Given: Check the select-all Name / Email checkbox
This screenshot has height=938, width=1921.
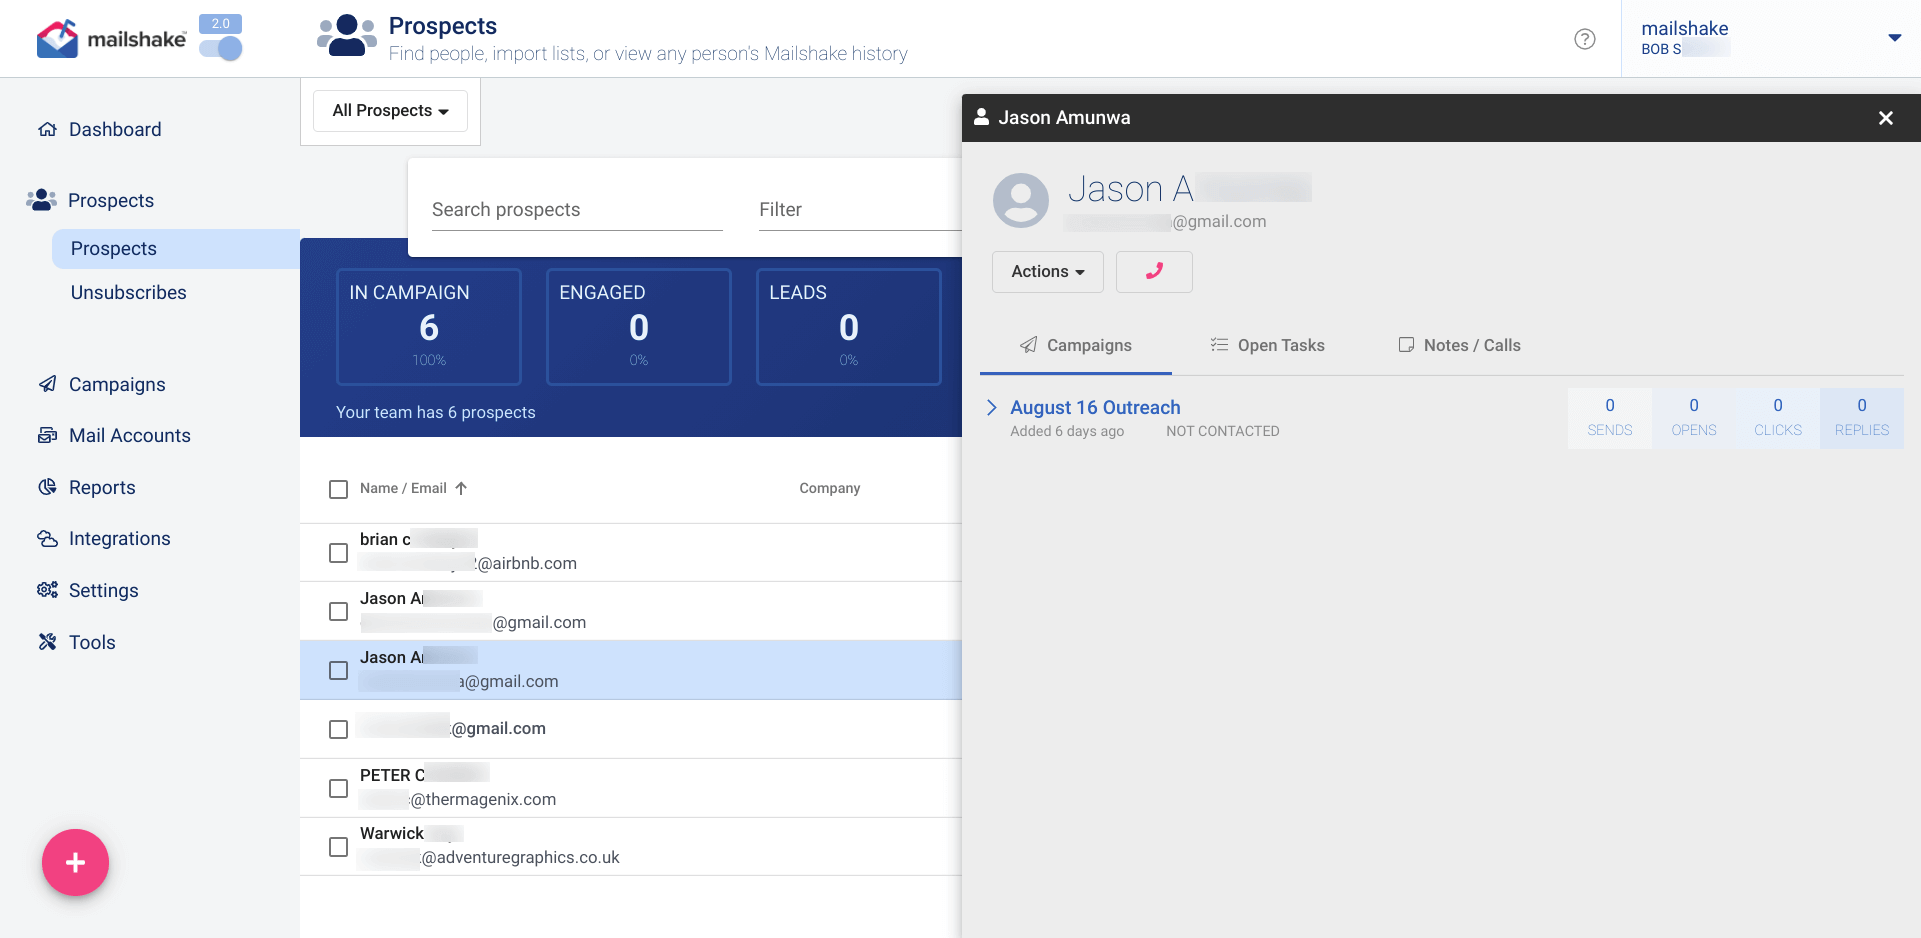Looking at the screenshot, I should pyautogui.click(x=338, y=489).
